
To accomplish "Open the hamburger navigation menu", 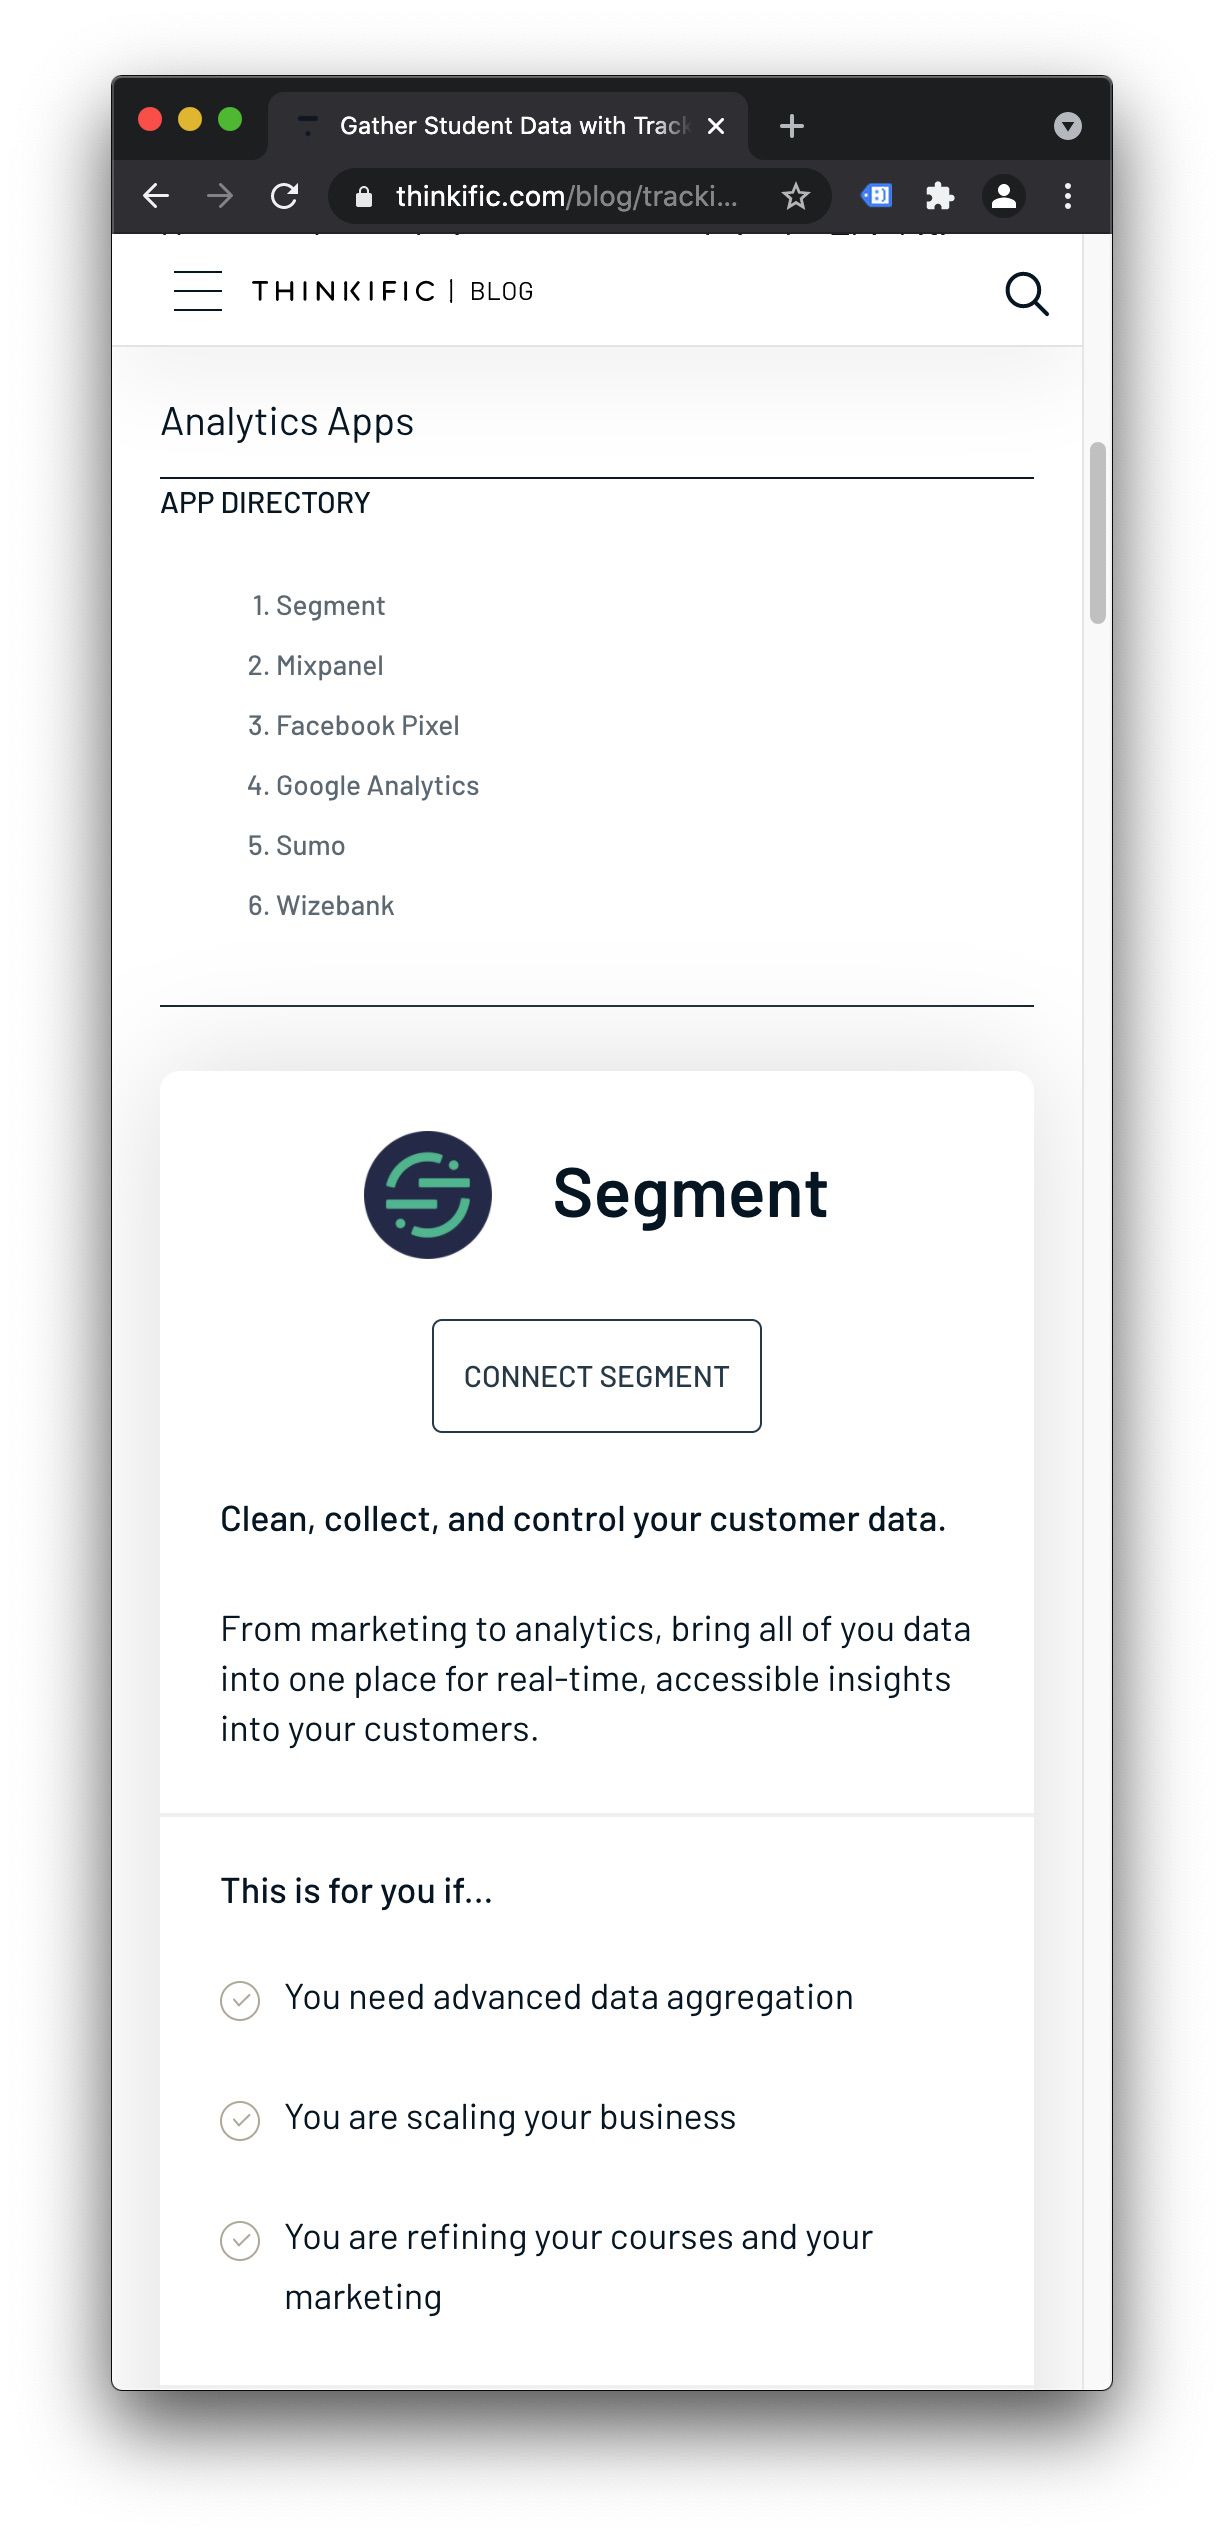I will pos(197,291).
